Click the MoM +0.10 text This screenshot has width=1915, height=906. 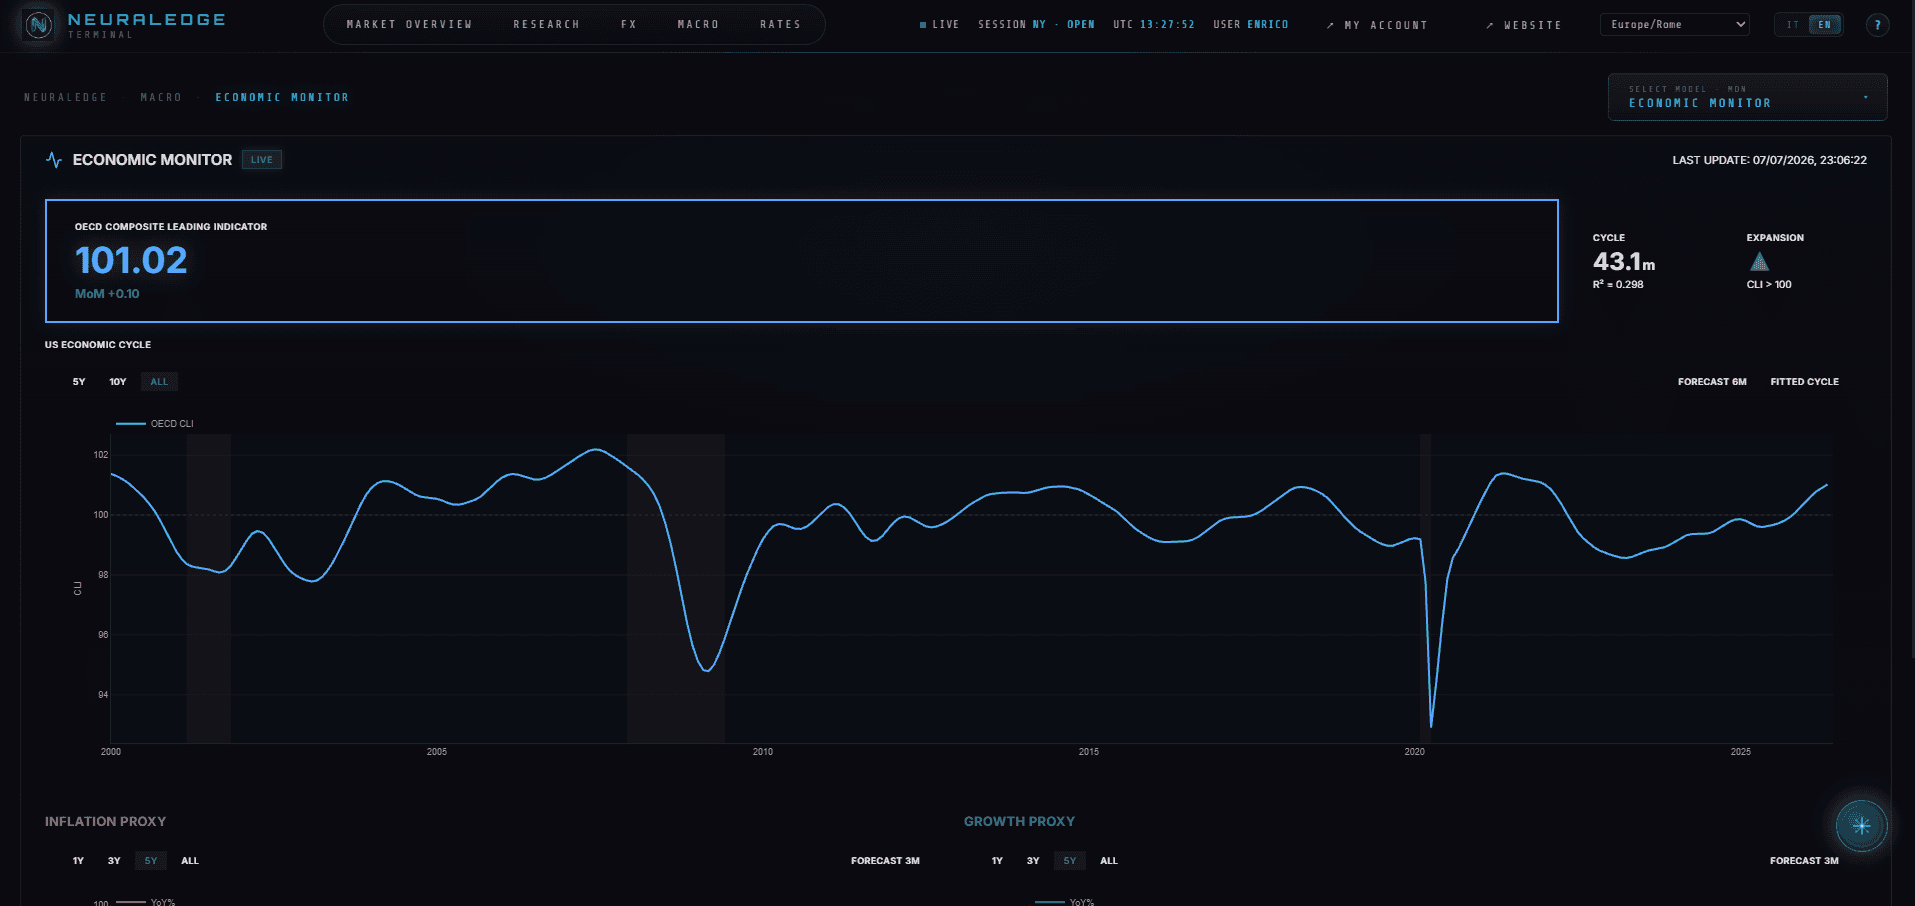tap(107, 294)
